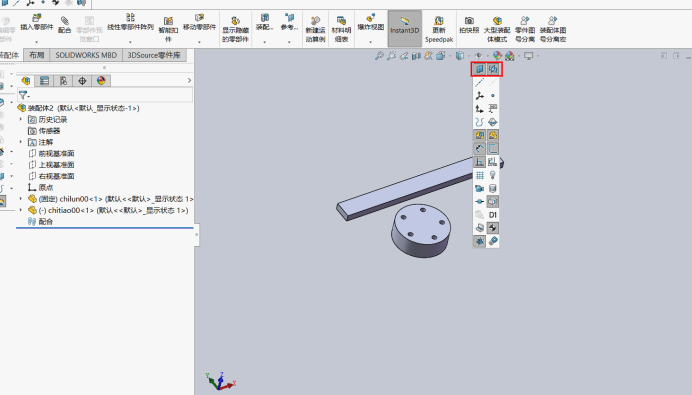The height and width of the screenshot is (395, 692).
Task: Click Zoom to Fit in heads-up toolbar
Action: (x=379, y=56)
